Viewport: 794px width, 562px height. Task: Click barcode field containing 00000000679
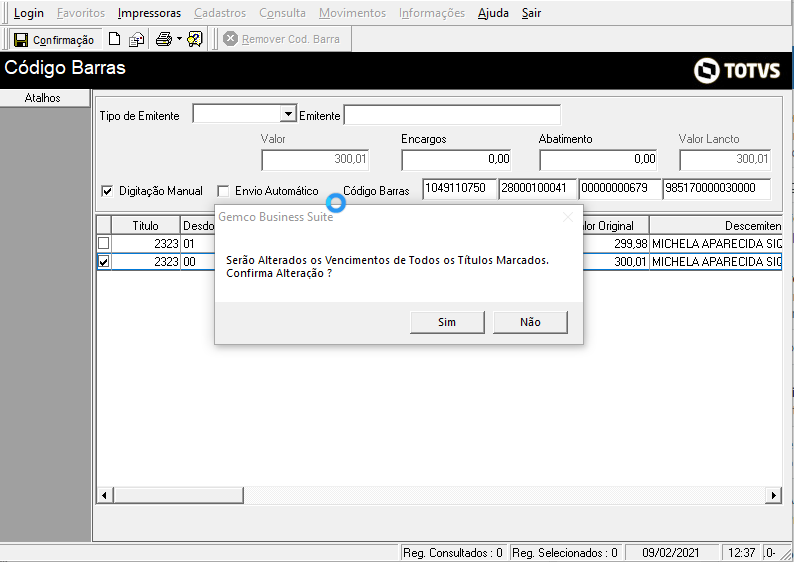point(620,188)
